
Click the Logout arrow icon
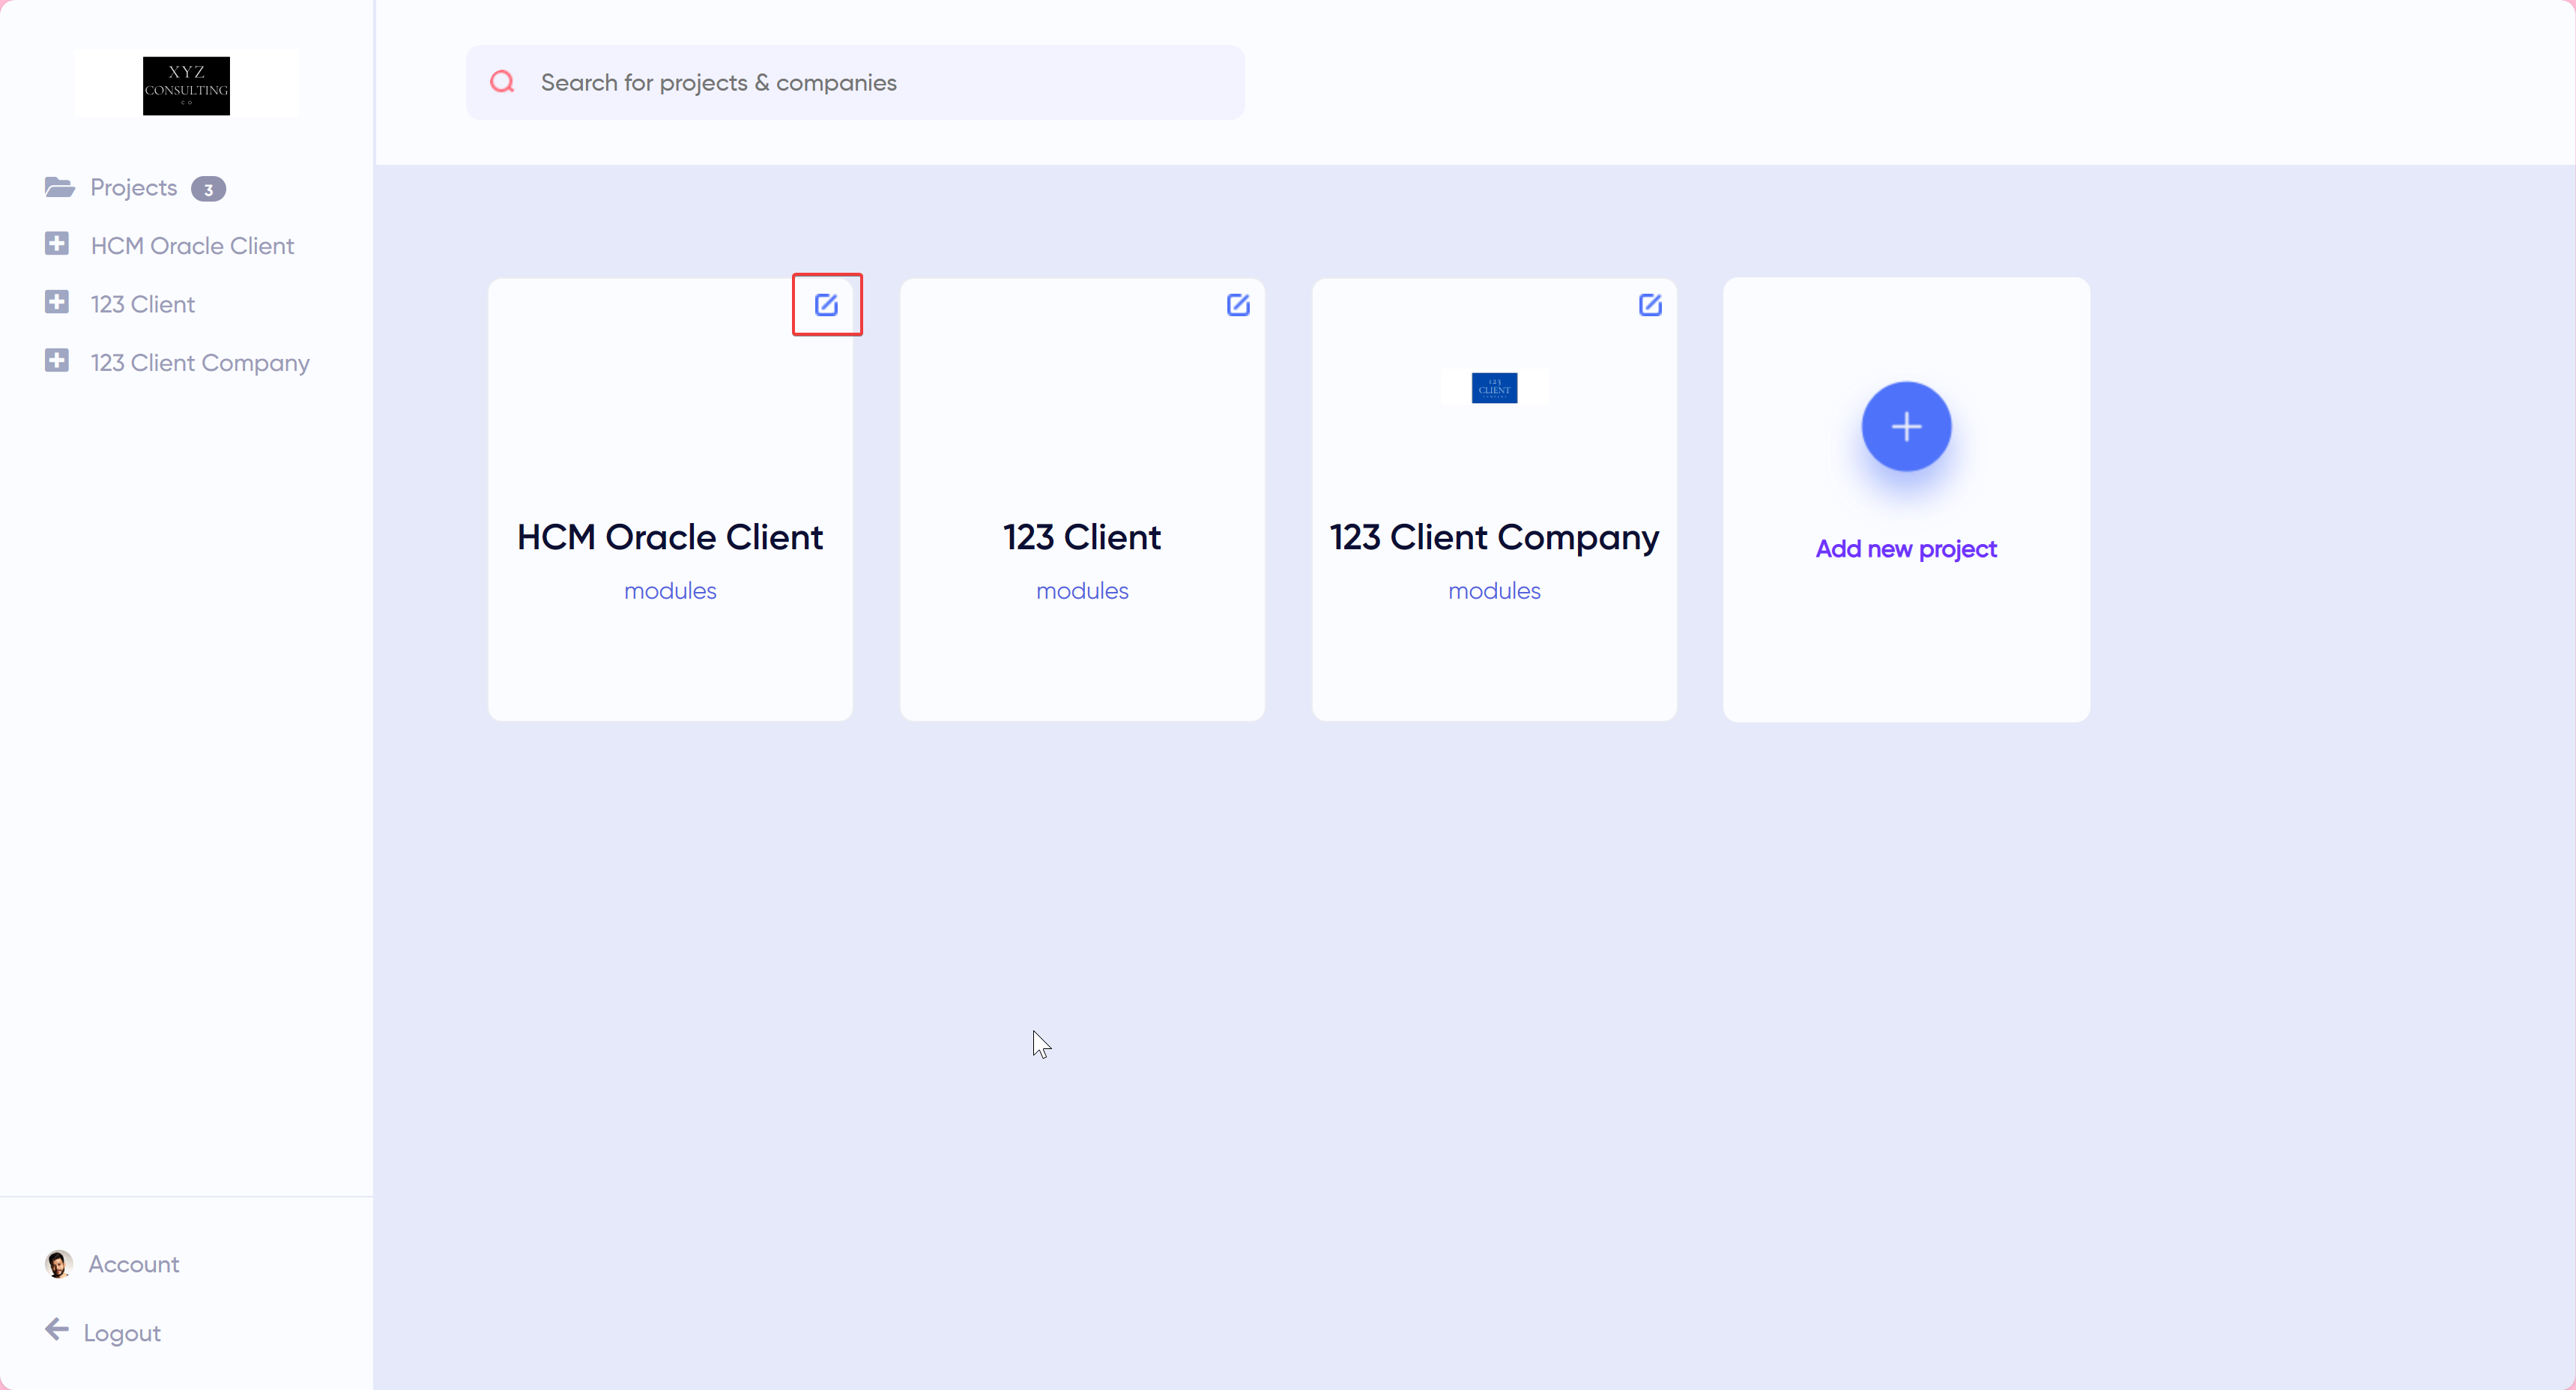click(x=57, y=1329)
